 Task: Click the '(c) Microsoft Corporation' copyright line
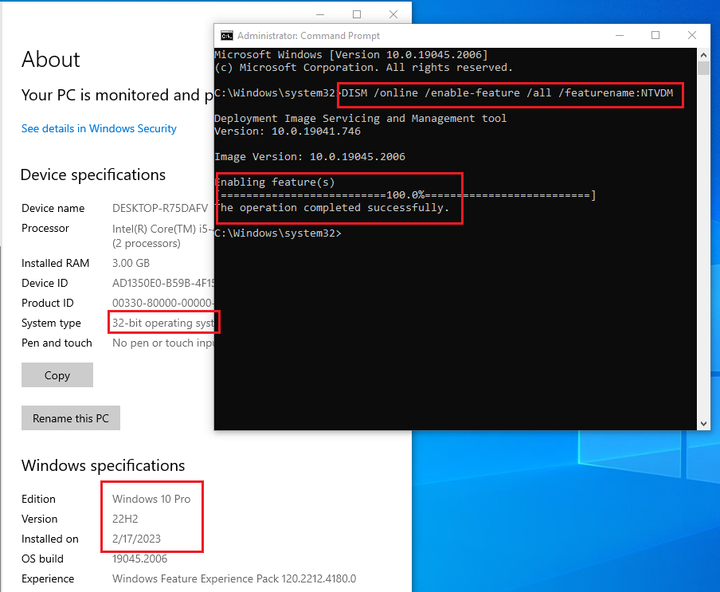click(x=363, y=68)
